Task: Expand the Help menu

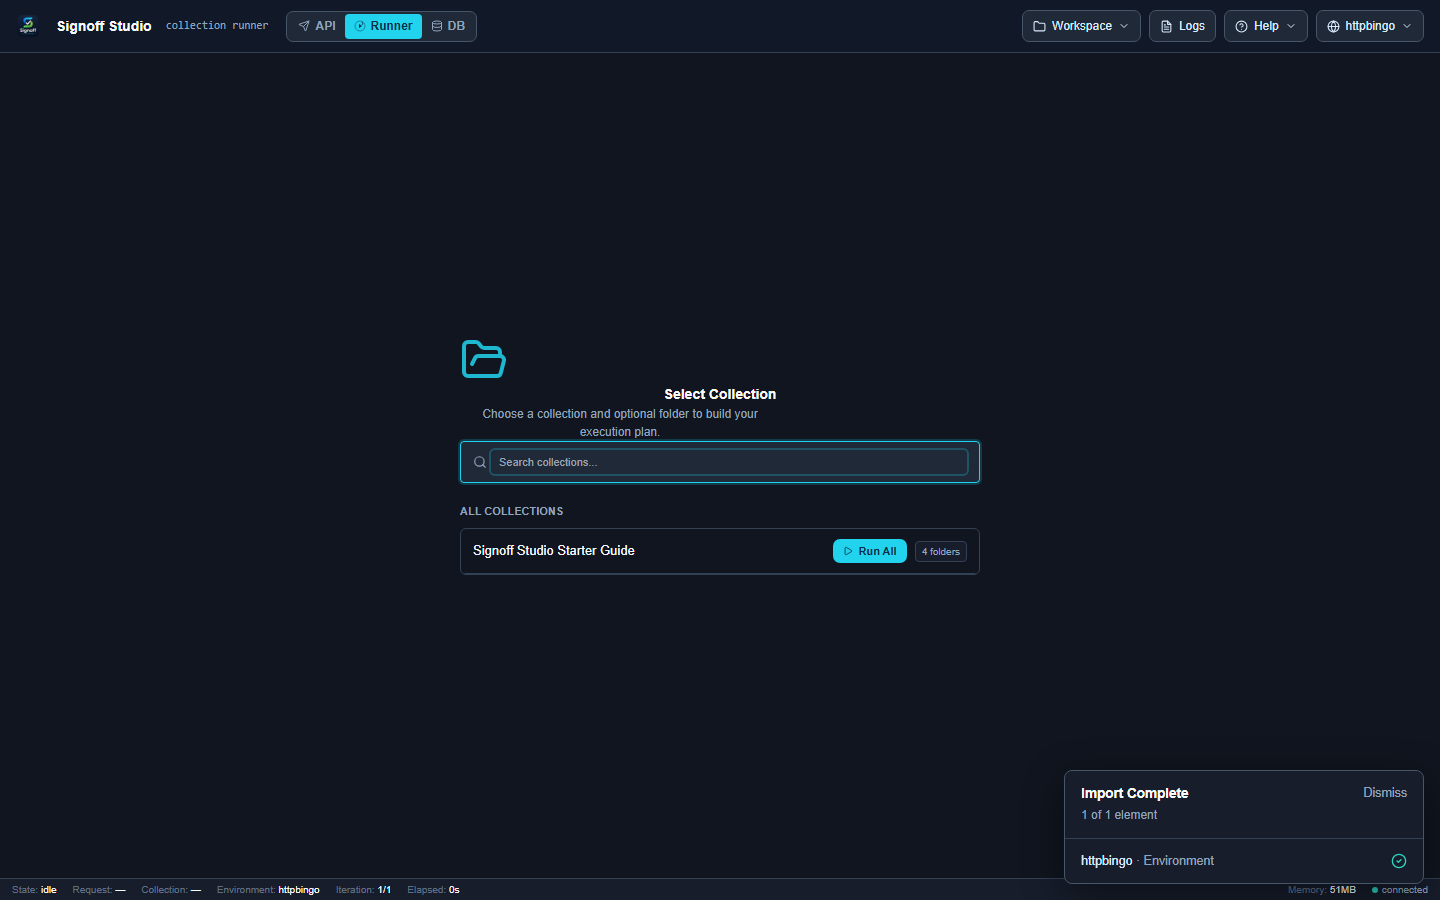Action: click(x=1265, y=26)
